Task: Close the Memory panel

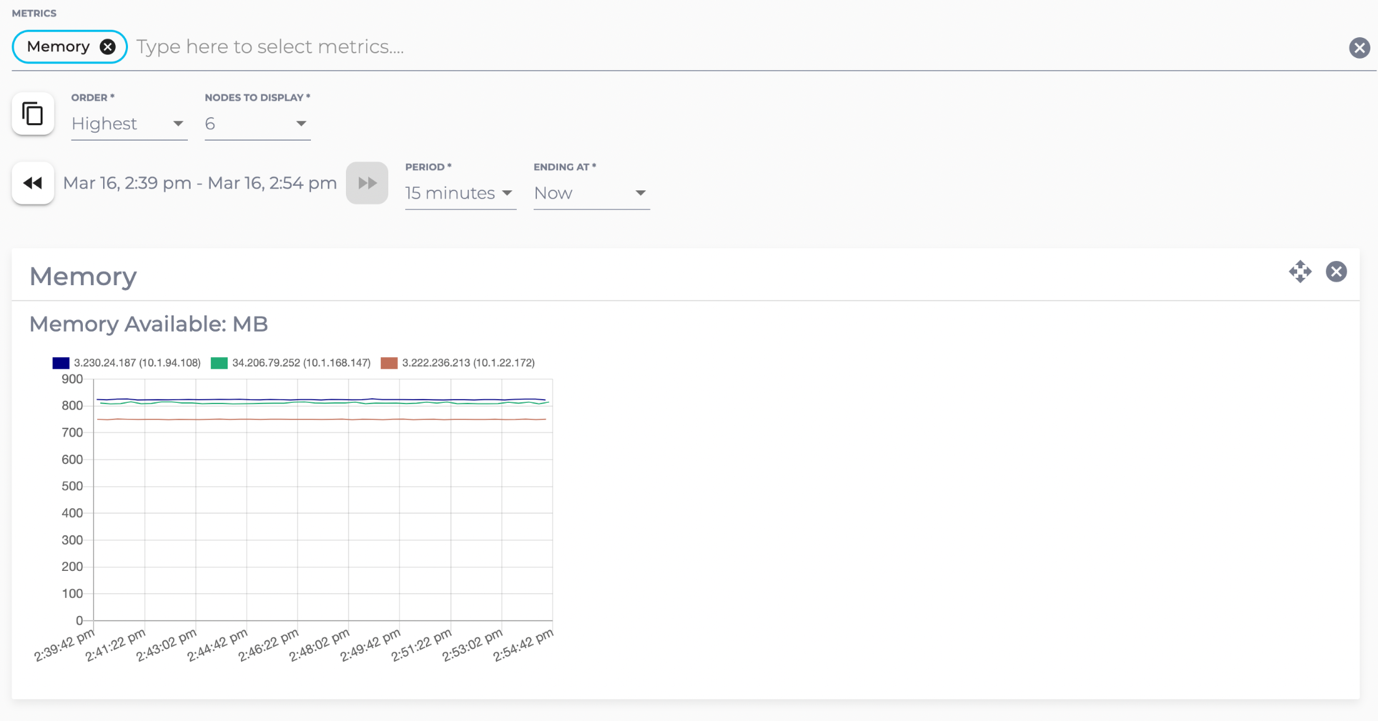Action: pyautogui.click(x=1336, y=272)
